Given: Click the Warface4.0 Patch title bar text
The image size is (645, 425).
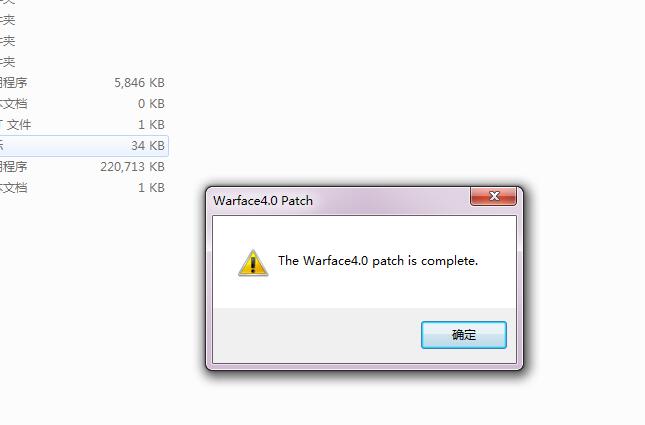Looking at the screenshot, I should [263, 201].
